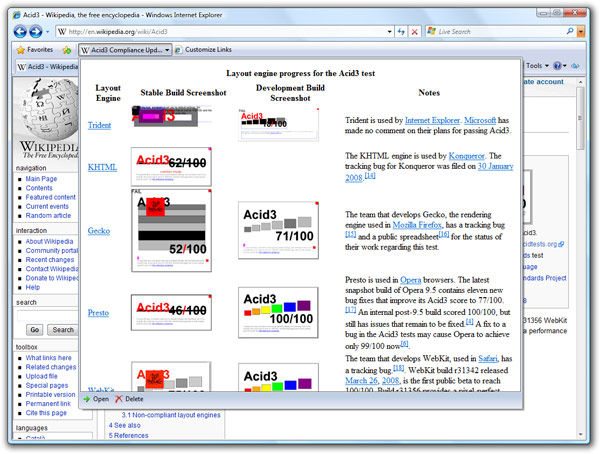Click the Gecko 52/100 stable screenshot
Viewport: 600px width, 454px height.
coord(171,230)
